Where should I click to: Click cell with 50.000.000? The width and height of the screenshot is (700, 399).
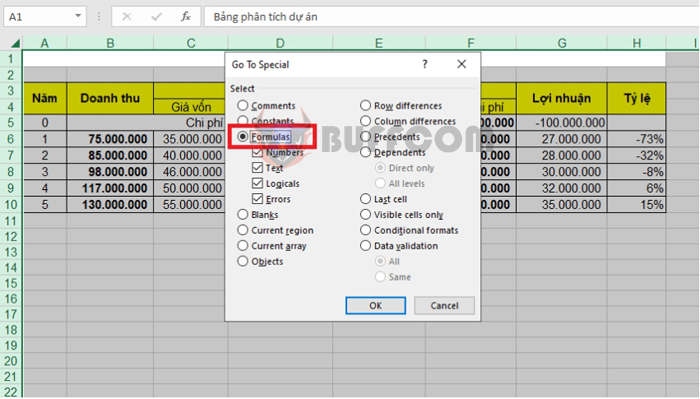click(190, 188)
